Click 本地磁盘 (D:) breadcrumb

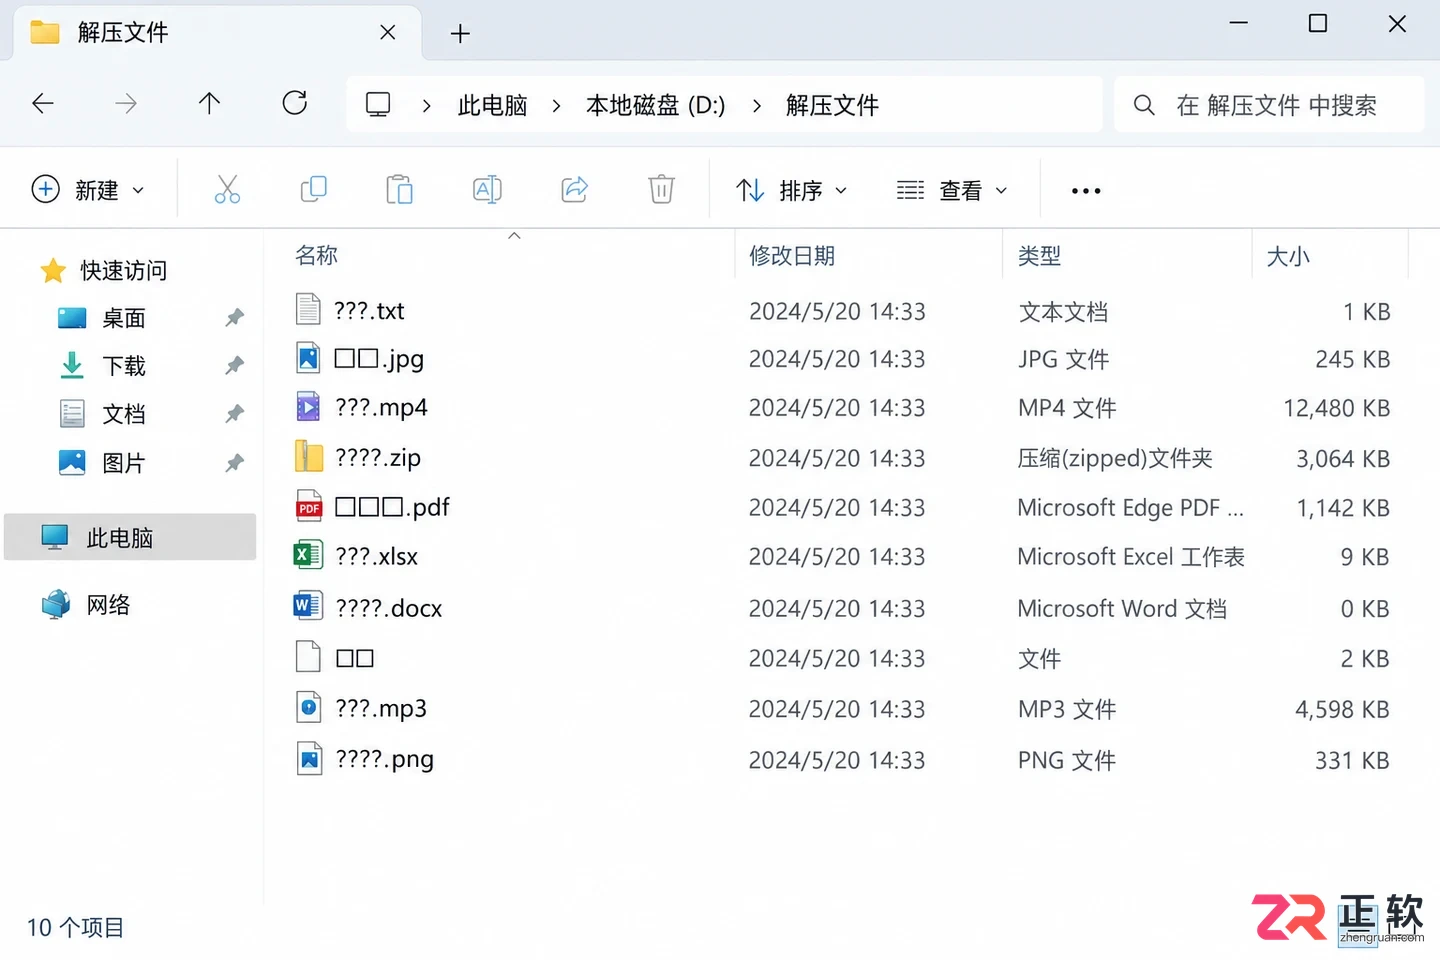coord(656,105)
